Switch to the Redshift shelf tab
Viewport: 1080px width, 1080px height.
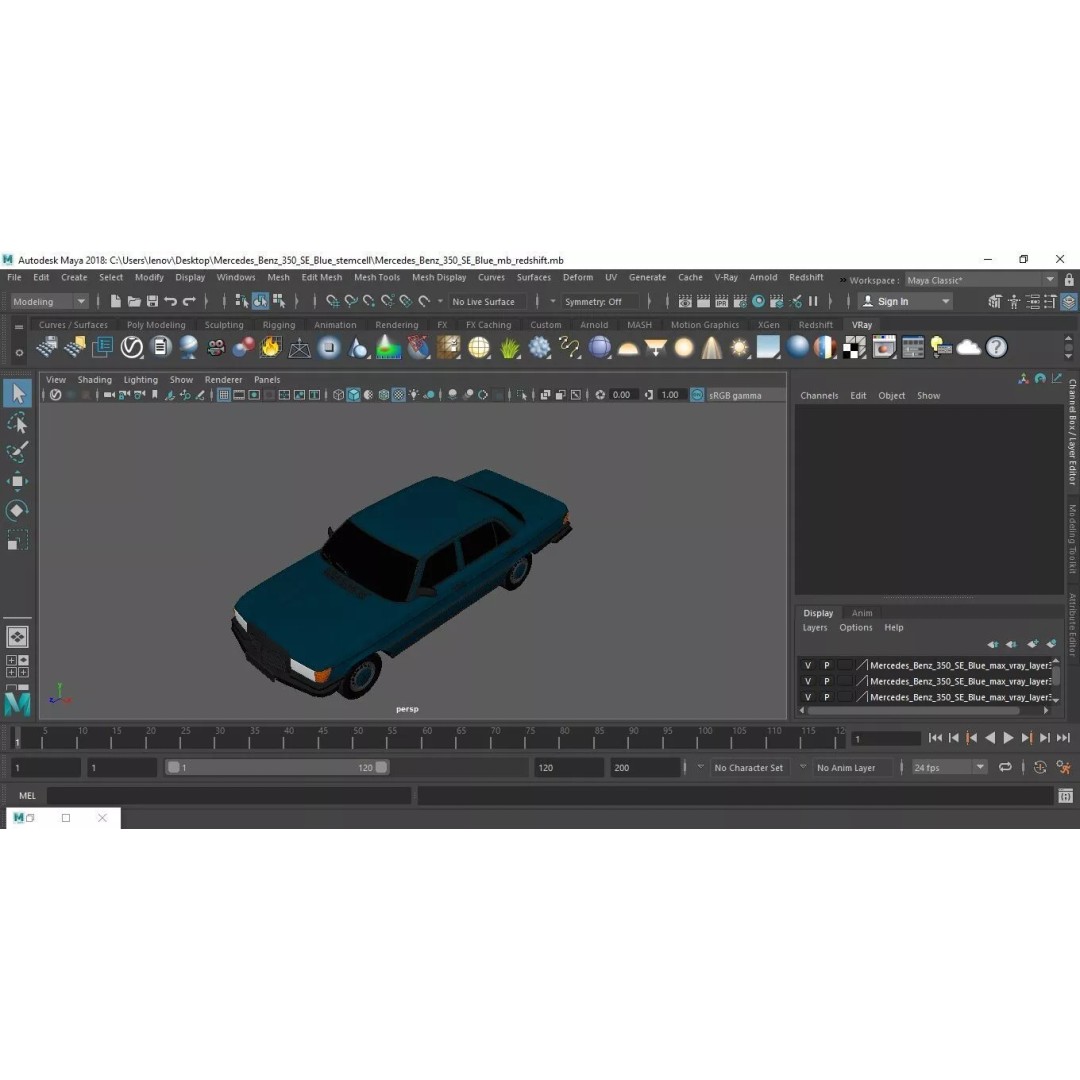[816, 324]
